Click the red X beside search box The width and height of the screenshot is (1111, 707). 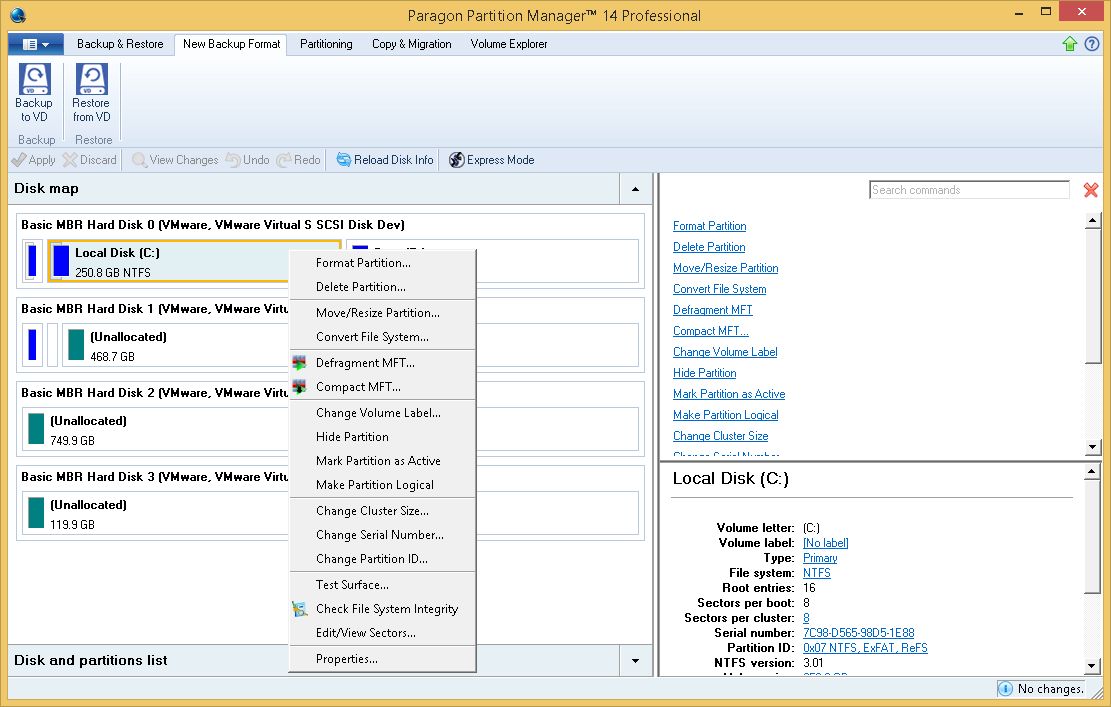pyautogui.click(x=1091, y=190)
